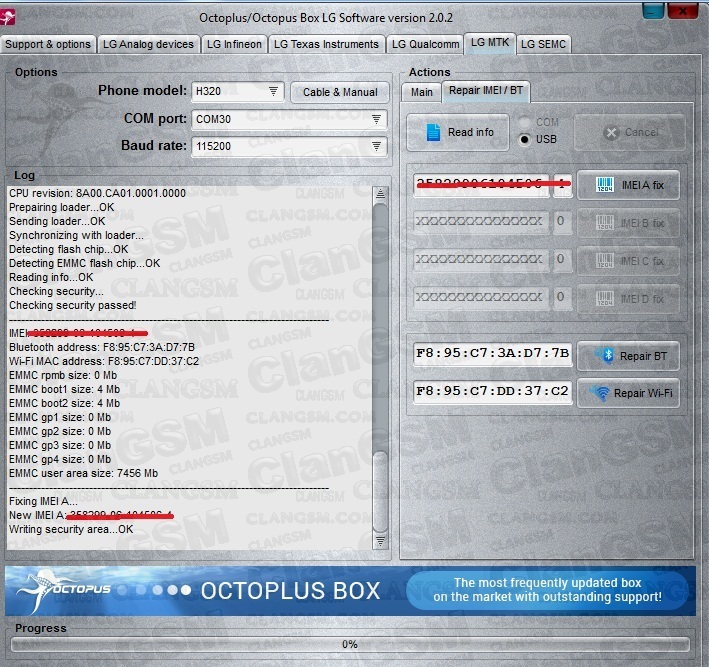Click log line 'Writing security area...OK'
The image size is (709, 667).
pyautogui.click(x=71, y=529)
